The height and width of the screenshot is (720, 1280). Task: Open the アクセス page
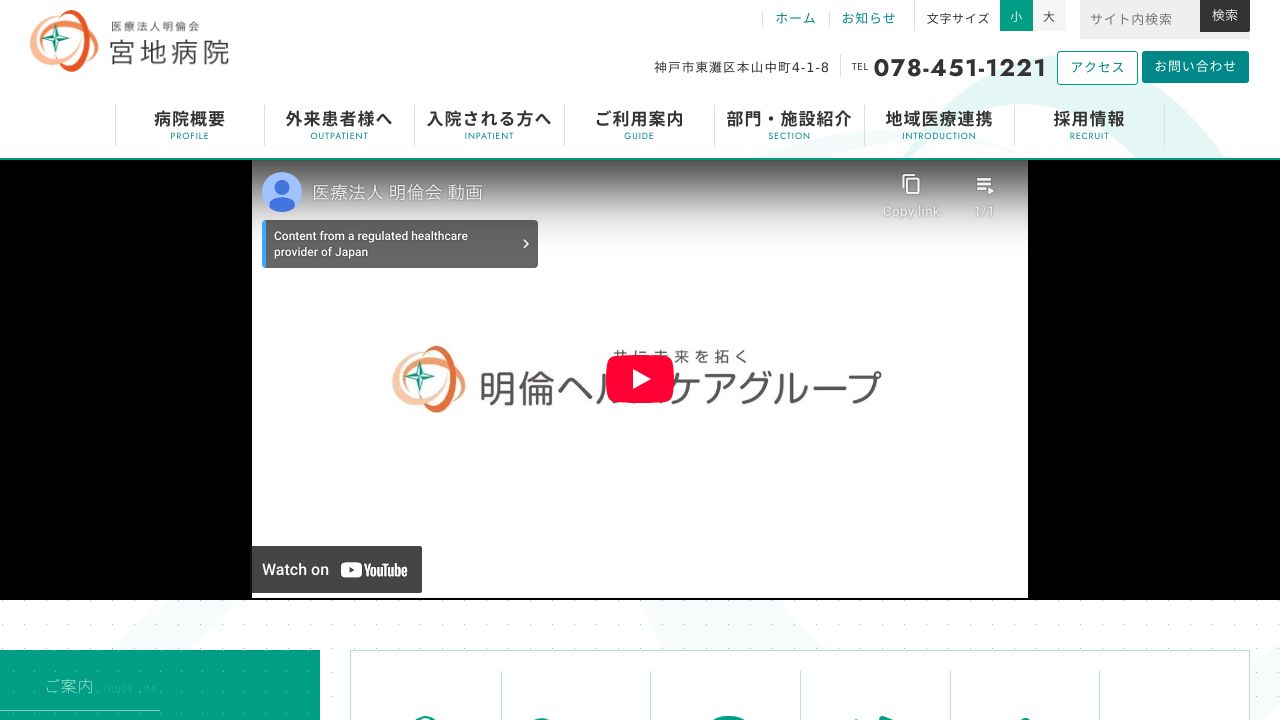click(1097, 67)
